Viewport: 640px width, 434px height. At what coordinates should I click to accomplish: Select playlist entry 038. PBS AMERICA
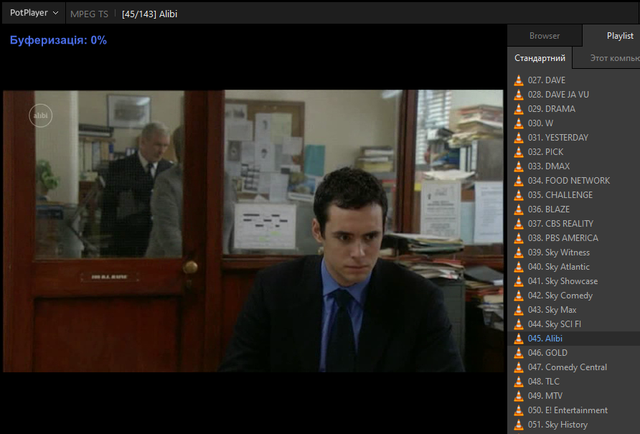(574, 238)
